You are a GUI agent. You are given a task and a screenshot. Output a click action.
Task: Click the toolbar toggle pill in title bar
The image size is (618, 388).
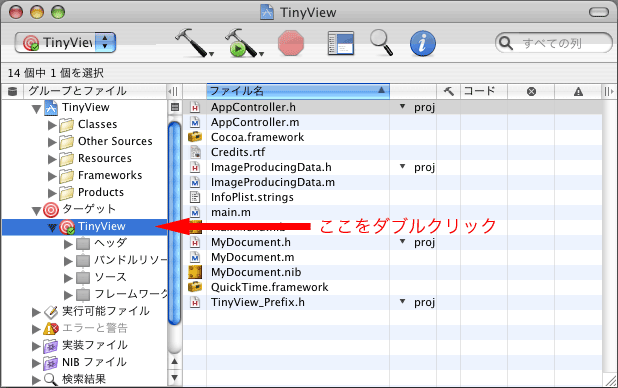coord(599,12)
